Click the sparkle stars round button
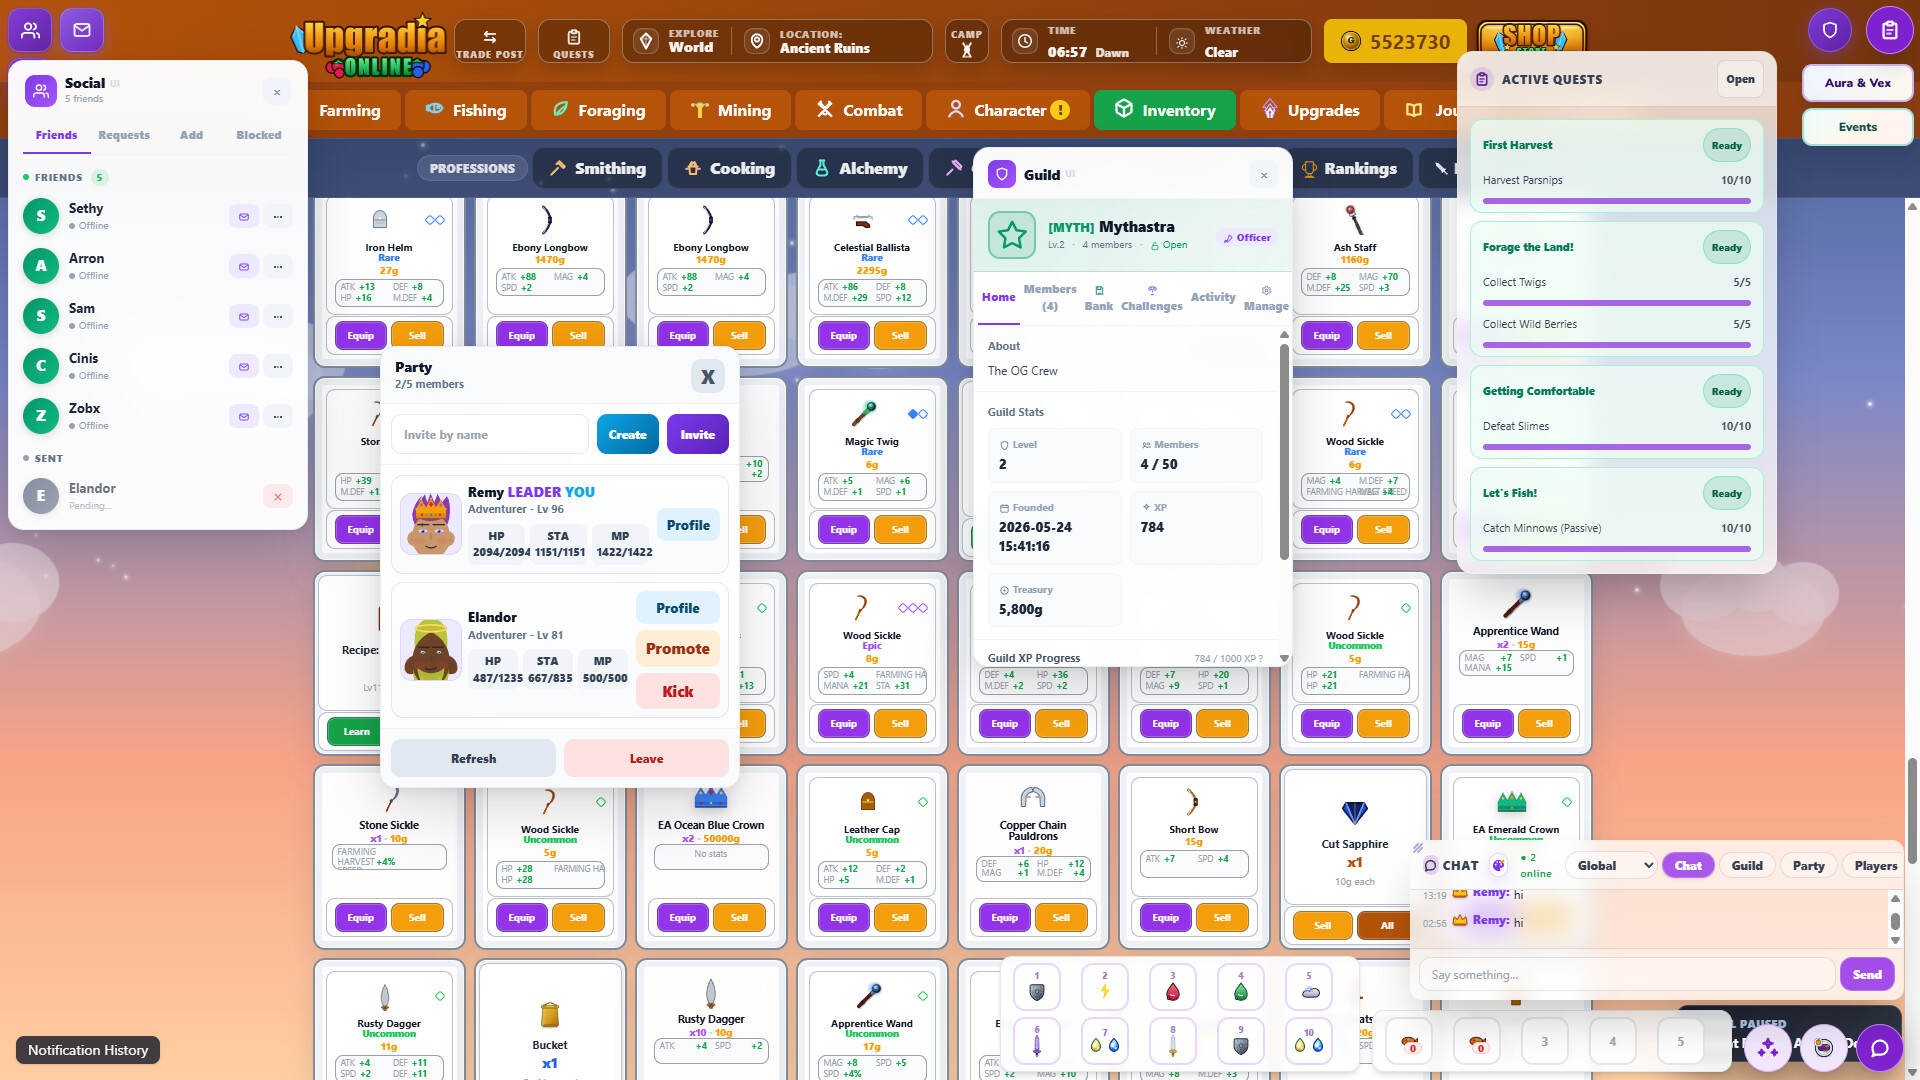Viewport: 1920px width, 1080px height. point(1768,1047)
